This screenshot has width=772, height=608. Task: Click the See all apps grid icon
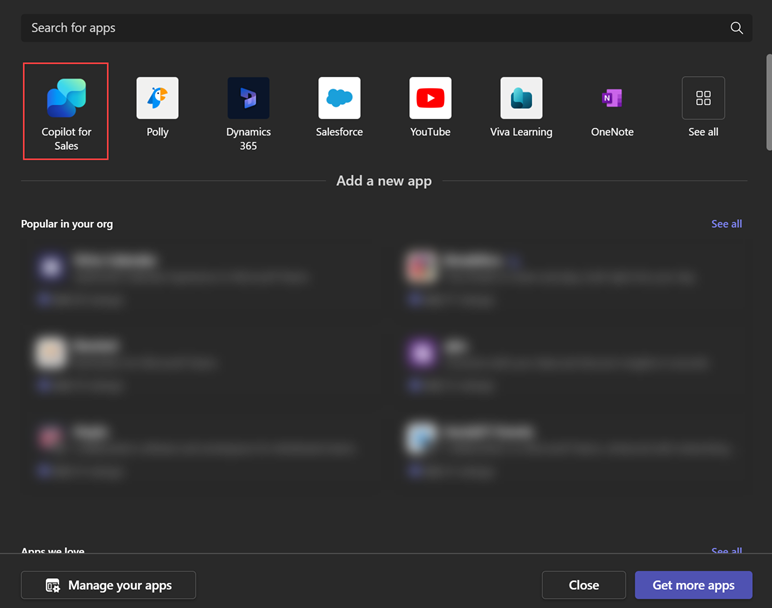pos(703,98)
